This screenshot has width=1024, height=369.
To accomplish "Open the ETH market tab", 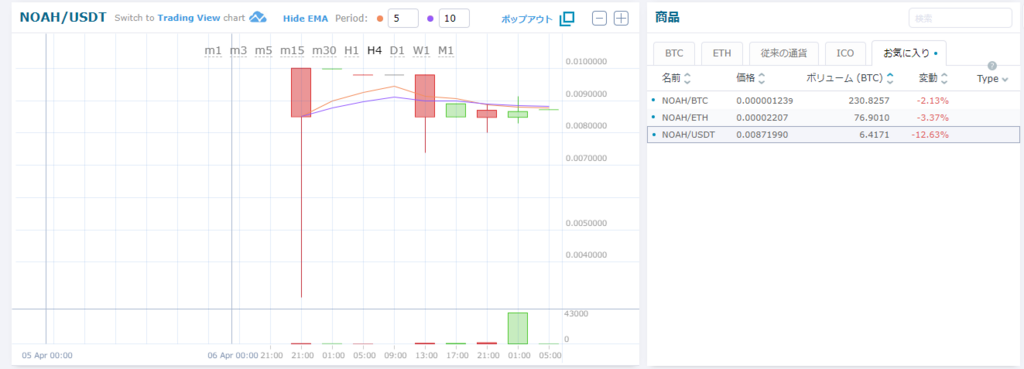I will coord(722,54).
